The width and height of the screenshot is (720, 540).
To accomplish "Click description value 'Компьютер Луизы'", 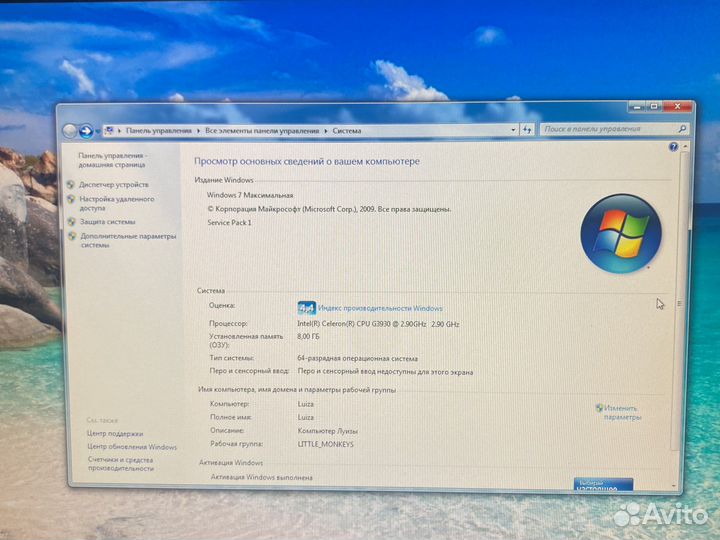I will point(327,431).
